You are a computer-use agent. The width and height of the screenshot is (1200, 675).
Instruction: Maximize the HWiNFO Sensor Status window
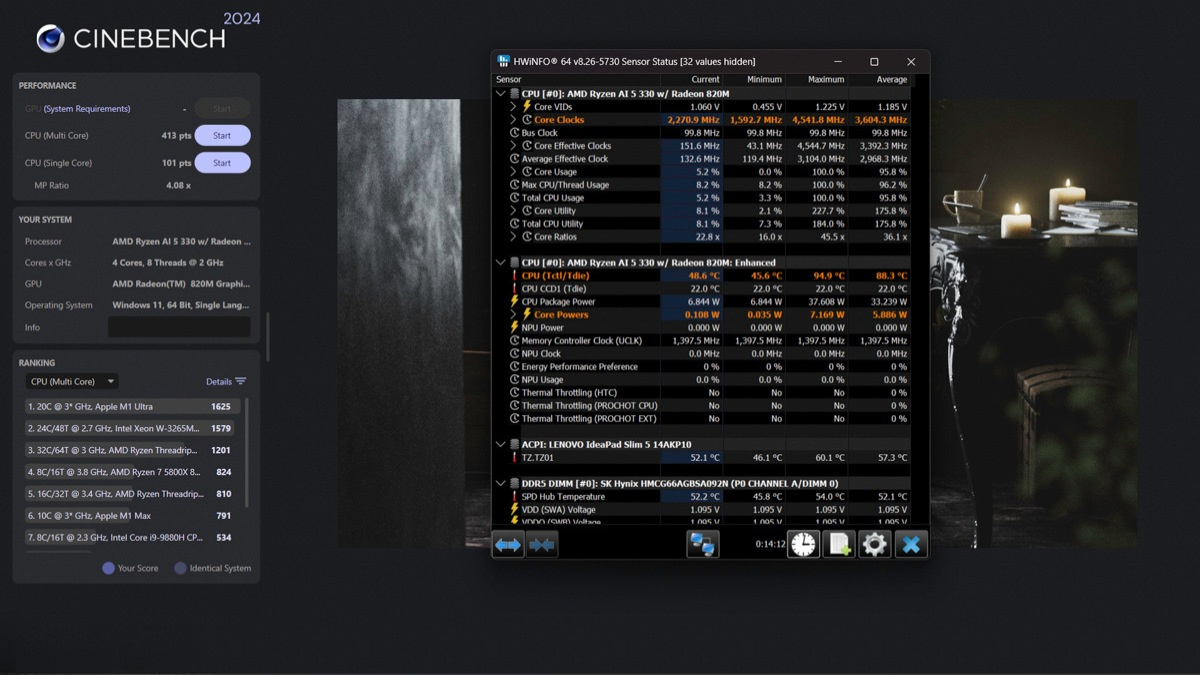click(874, 62)
